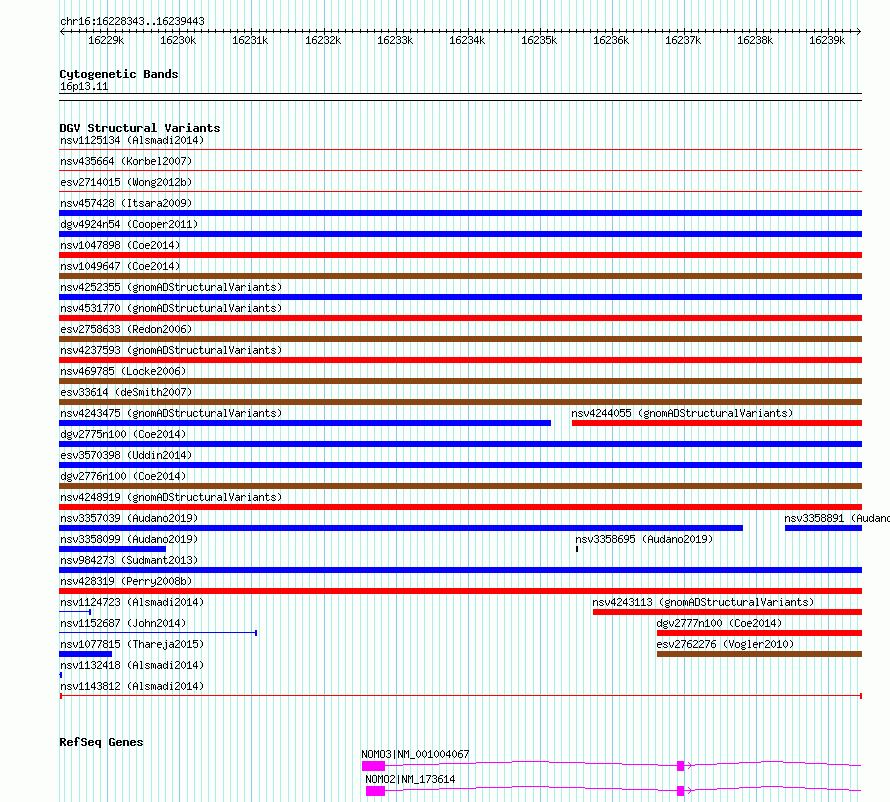Click the short blue nsv3358099 bar
The height and width of the screenshot is (802, 890).
pyautogui.click(x=112, y=549)
